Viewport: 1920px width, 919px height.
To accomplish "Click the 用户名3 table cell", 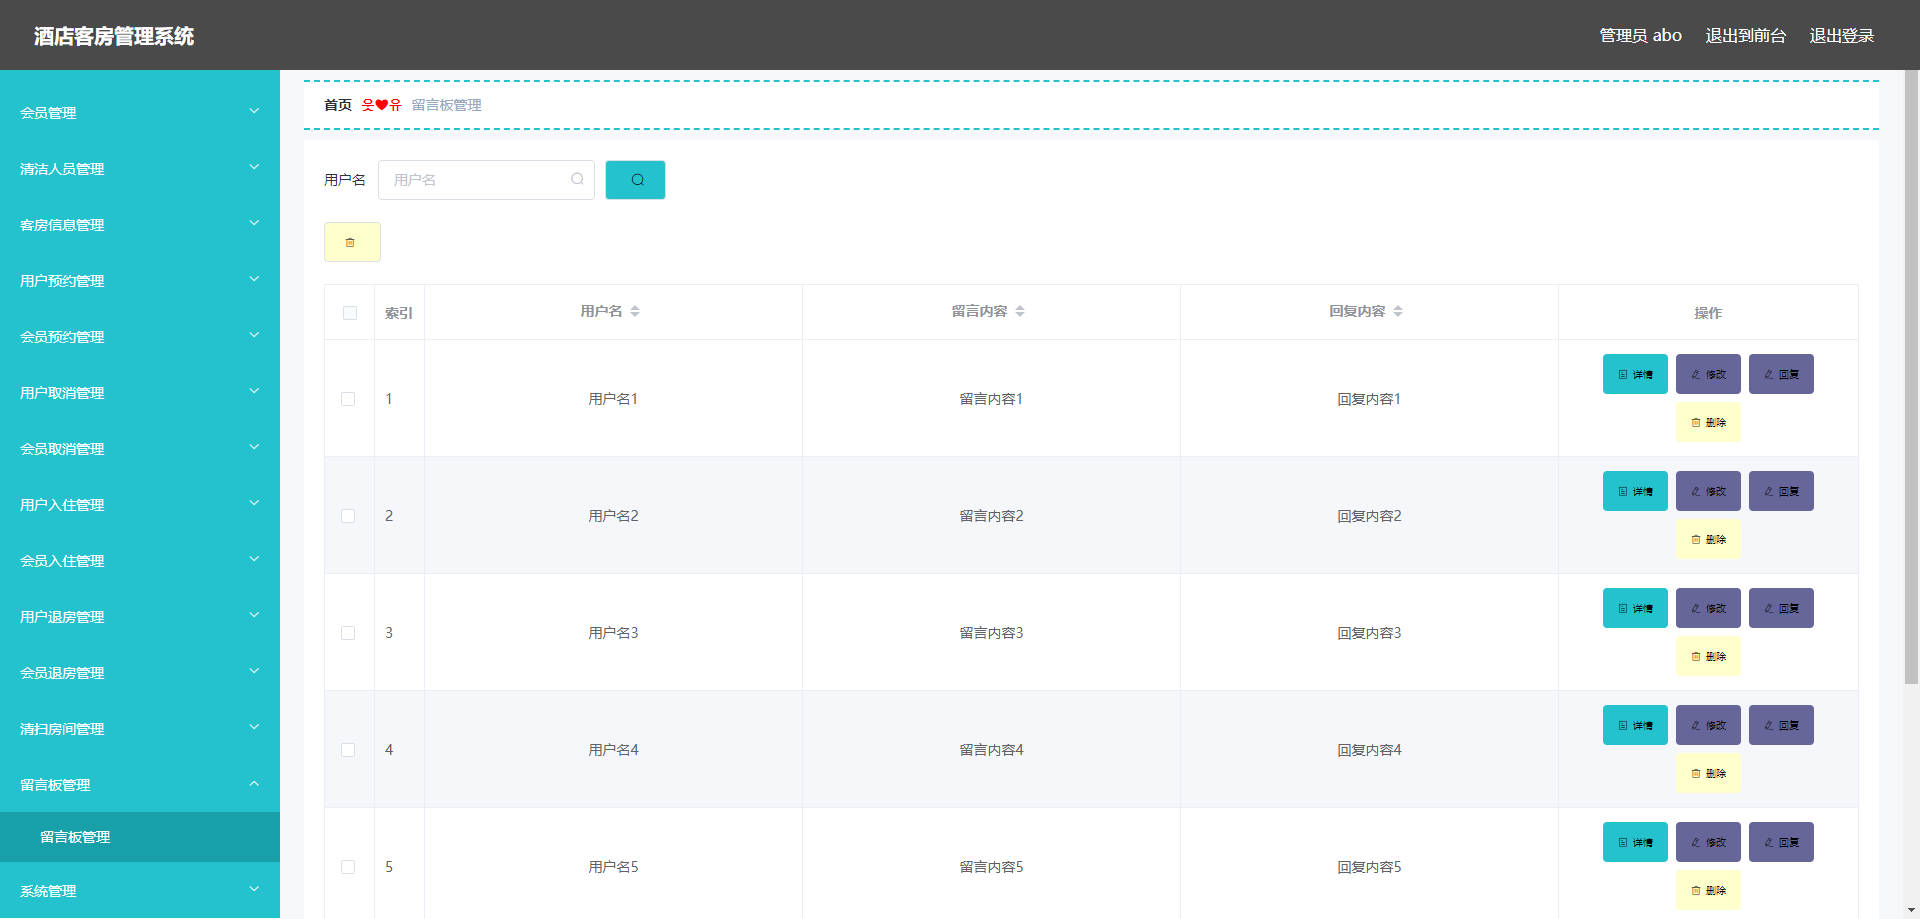I will tap(613, 633).
